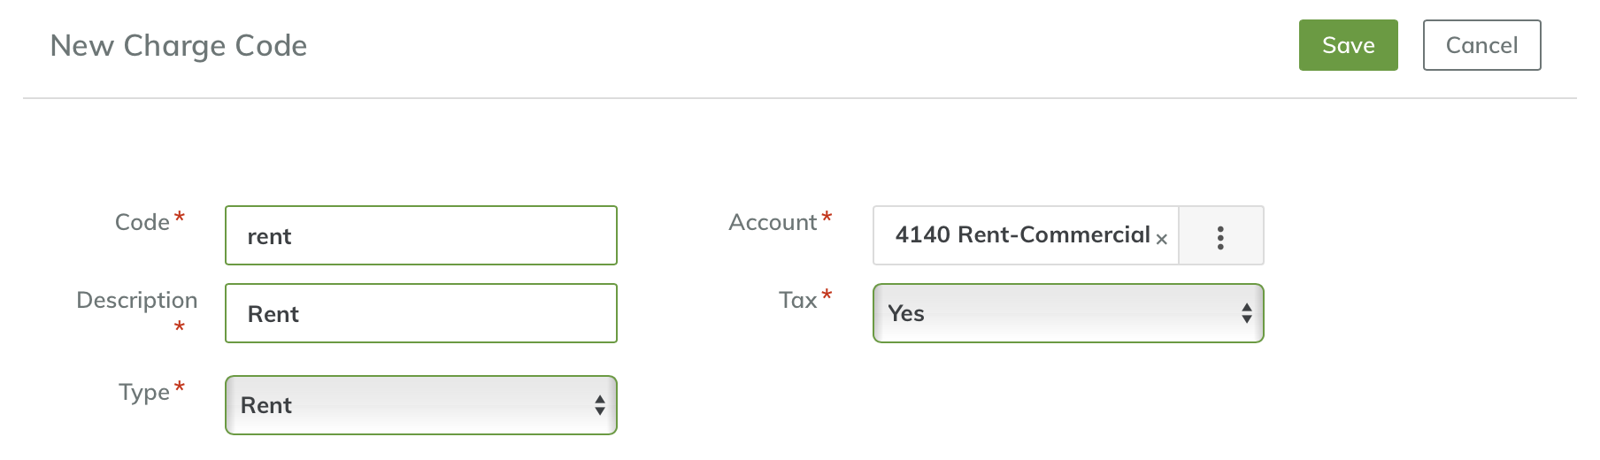Open the Type dropdown showing Rent
The image size is (1600, 460).
point(420,405)
